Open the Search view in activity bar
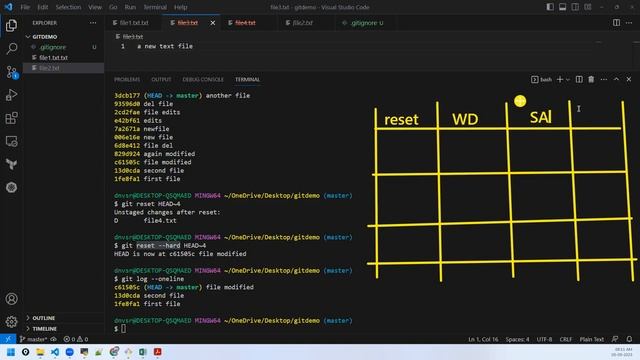This screenshot has height=360, width=640. coord(11,49)
